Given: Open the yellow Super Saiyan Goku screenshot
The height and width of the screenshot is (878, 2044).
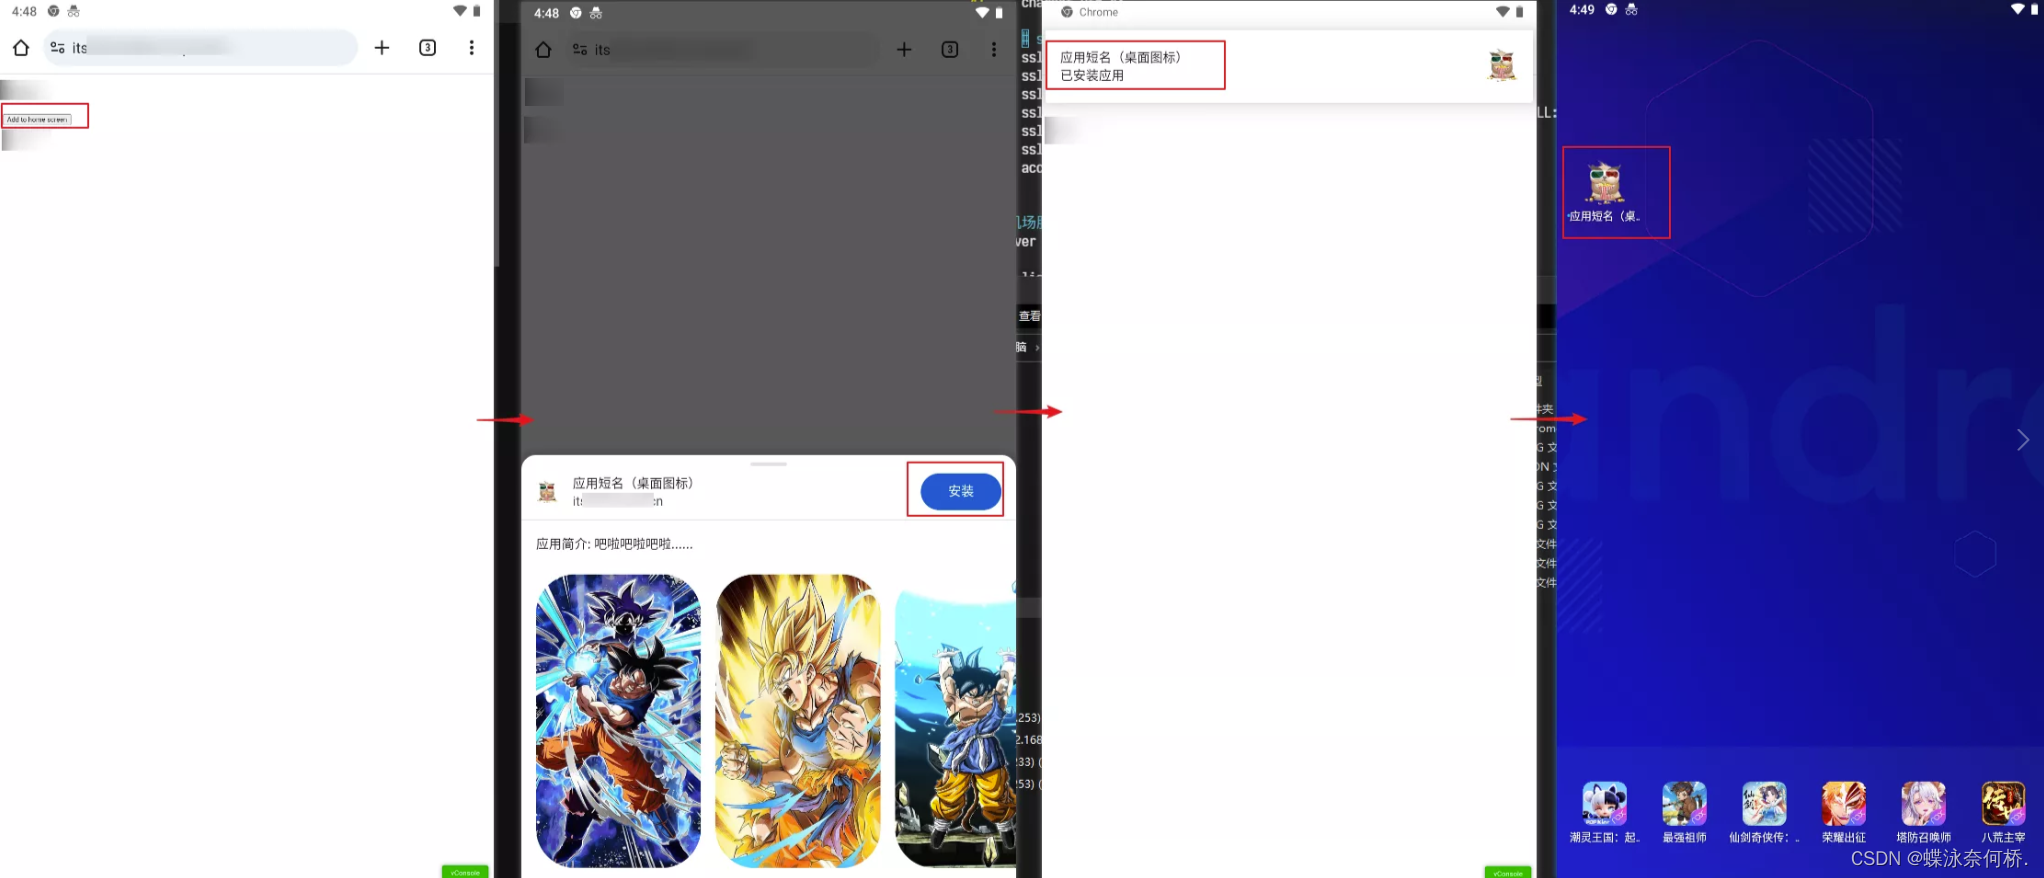Looking at the screenshot, I should (x=798, y=720).
